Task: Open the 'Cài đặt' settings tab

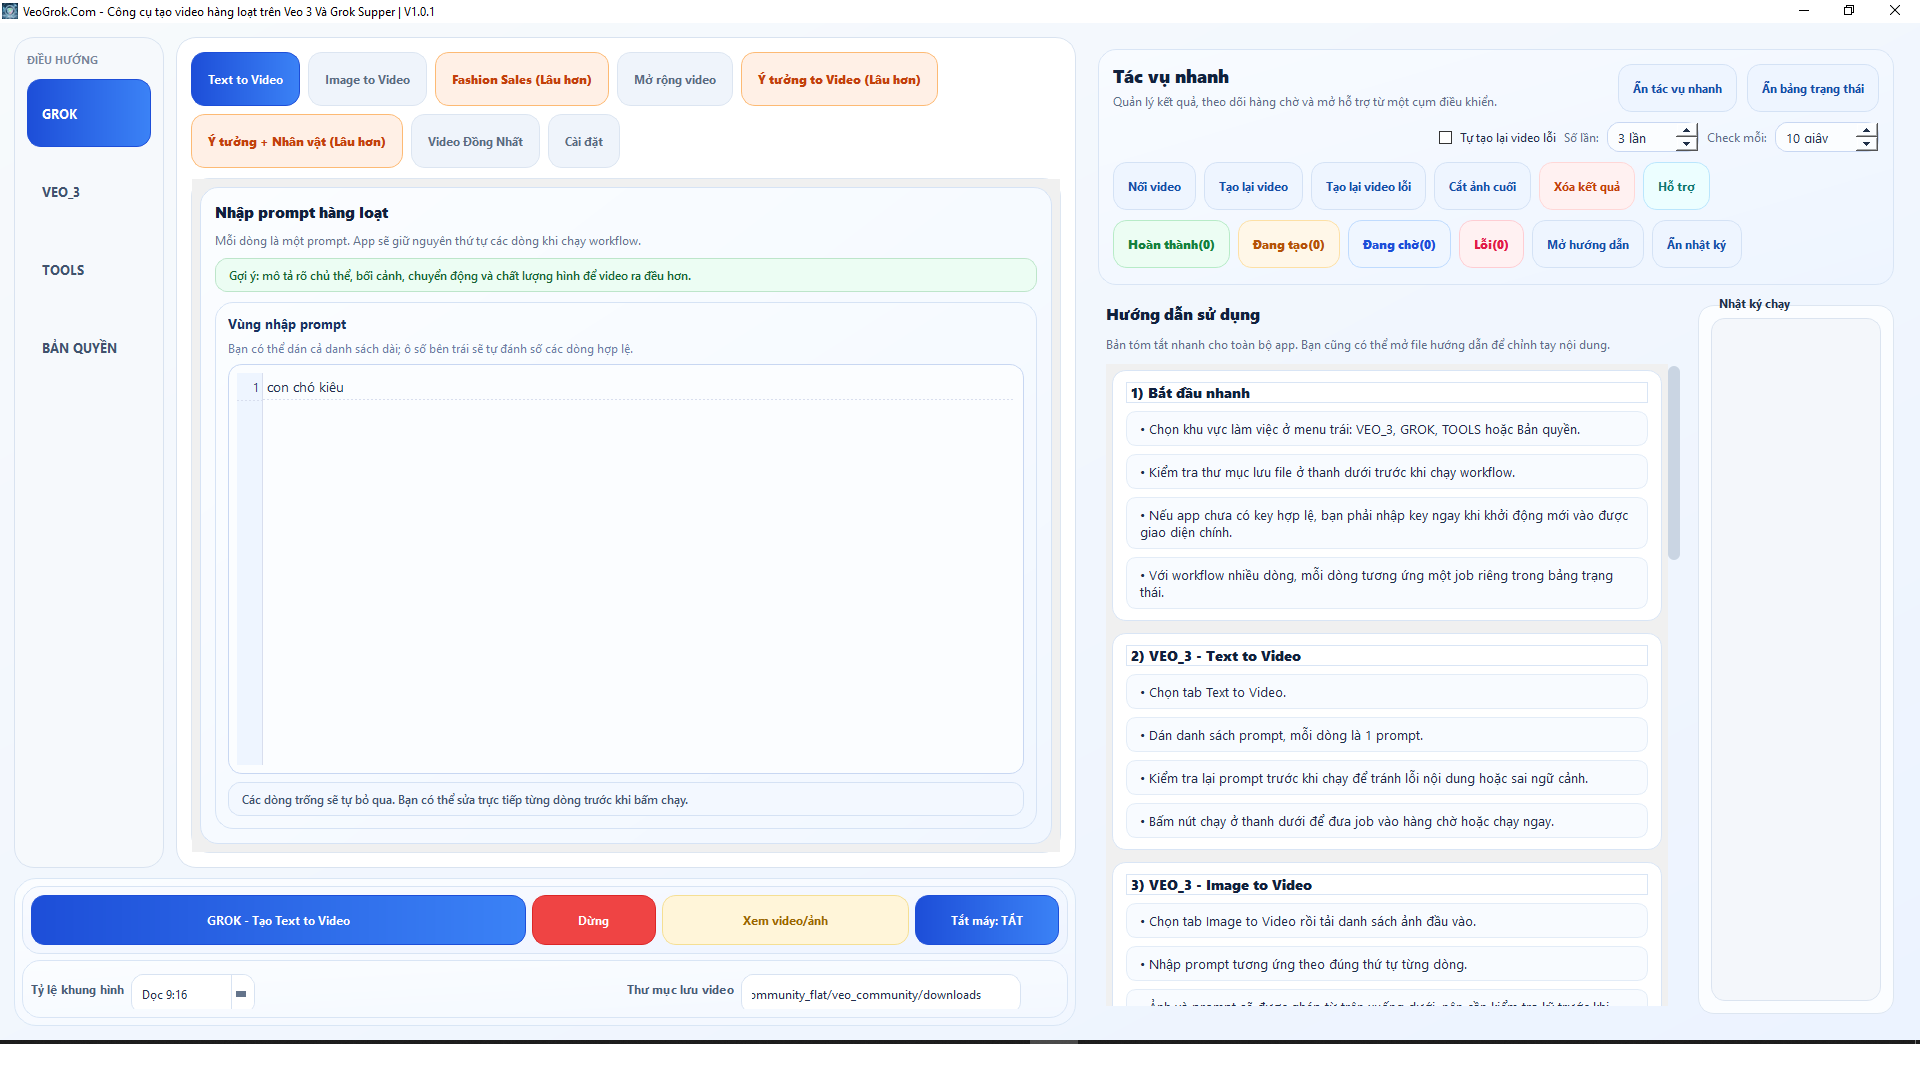Action: point(583,142)
